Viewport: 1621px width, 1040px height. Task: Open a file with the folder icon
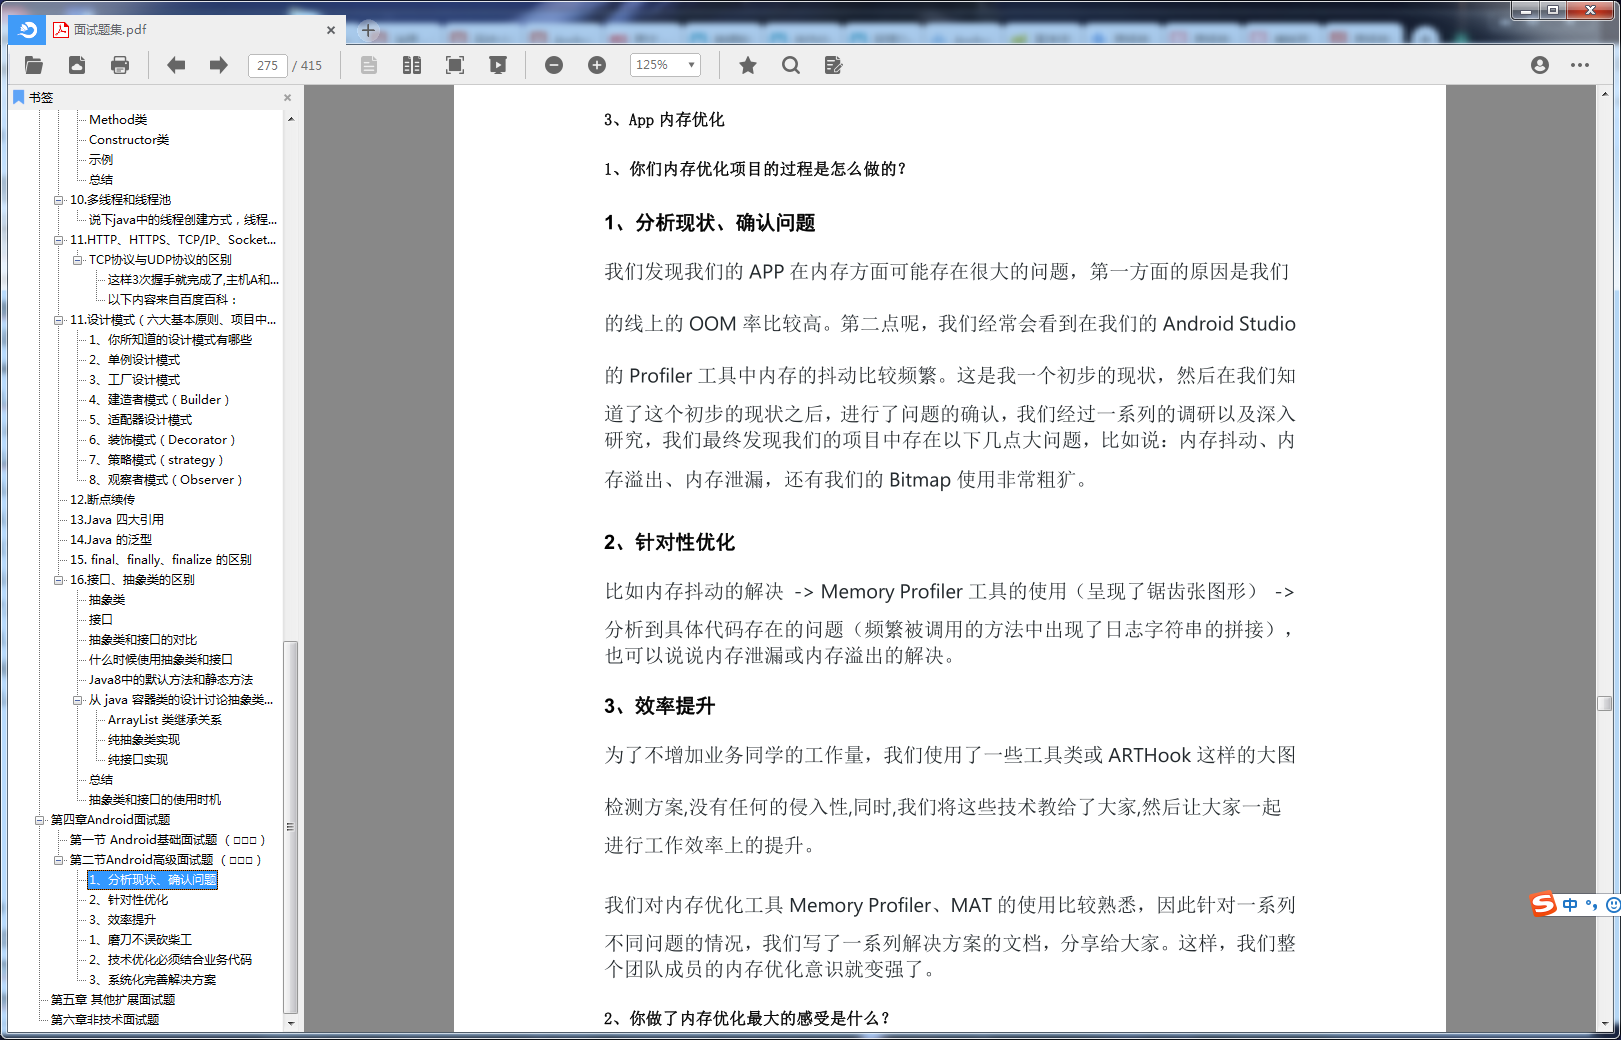[x=34, y=65]
